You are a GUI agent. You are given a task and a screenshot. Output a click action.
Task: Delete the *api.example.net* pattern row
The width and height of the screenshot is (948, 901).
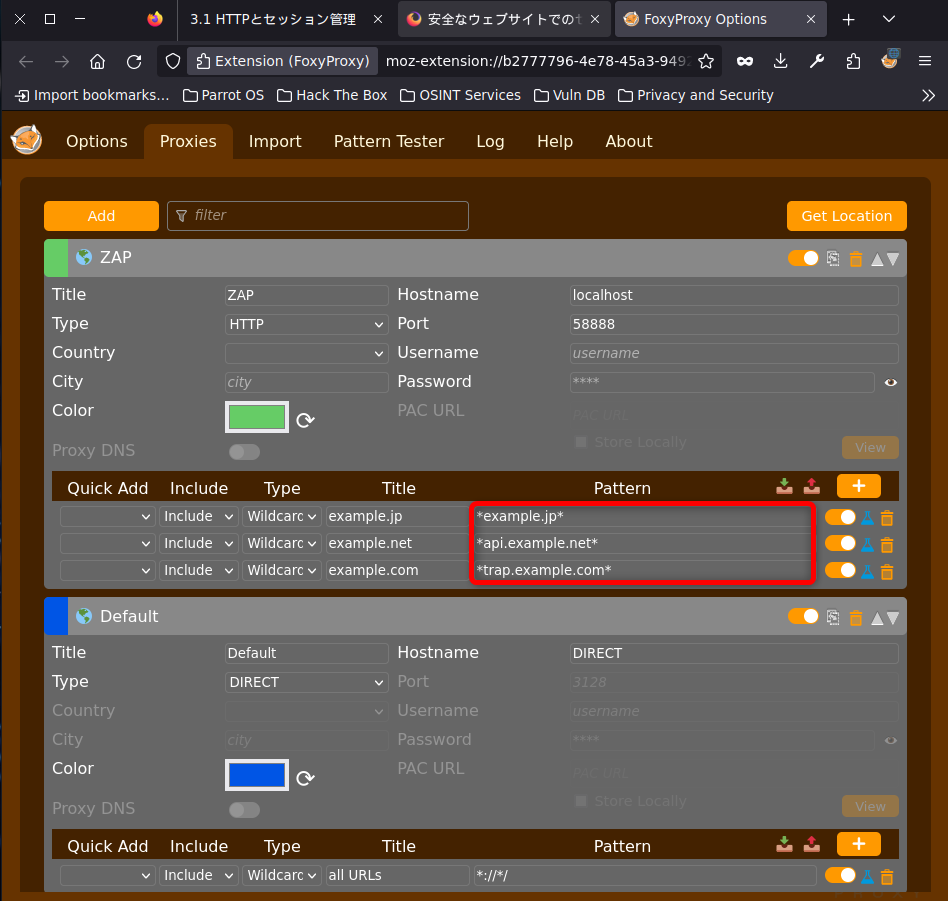pyautogui.click(x=887, y=545)
